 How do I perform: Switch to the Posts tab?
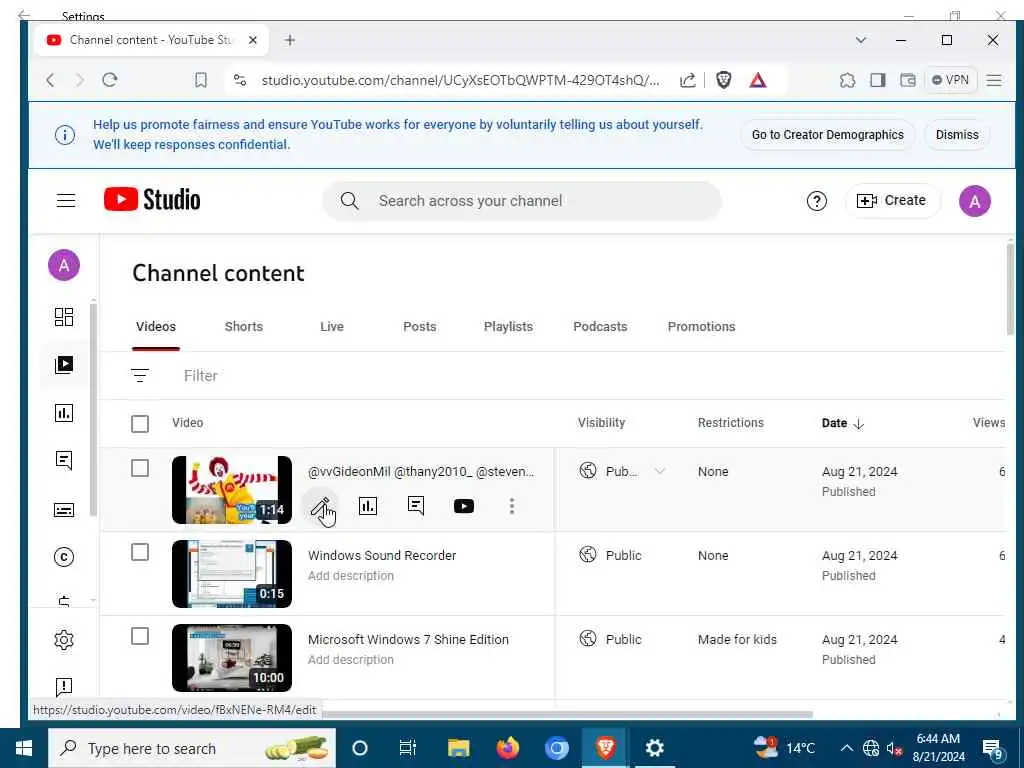point(419,327)
